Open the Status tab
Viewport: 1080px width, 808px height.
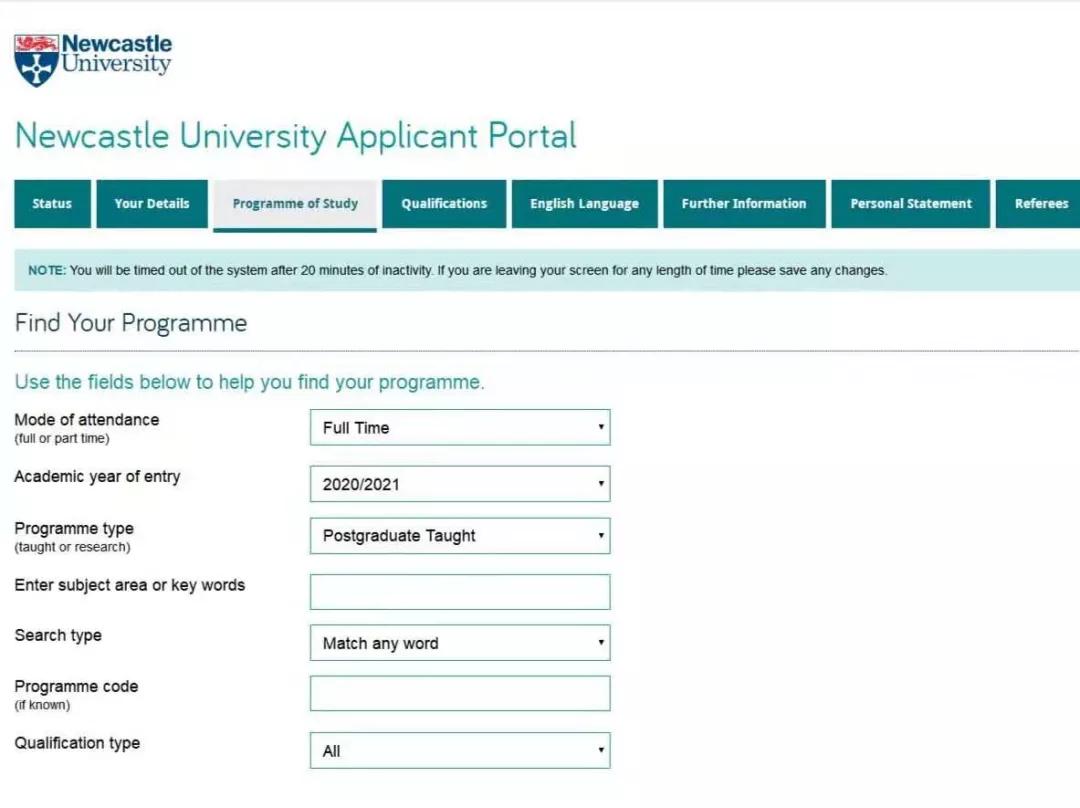click(52, 204)
